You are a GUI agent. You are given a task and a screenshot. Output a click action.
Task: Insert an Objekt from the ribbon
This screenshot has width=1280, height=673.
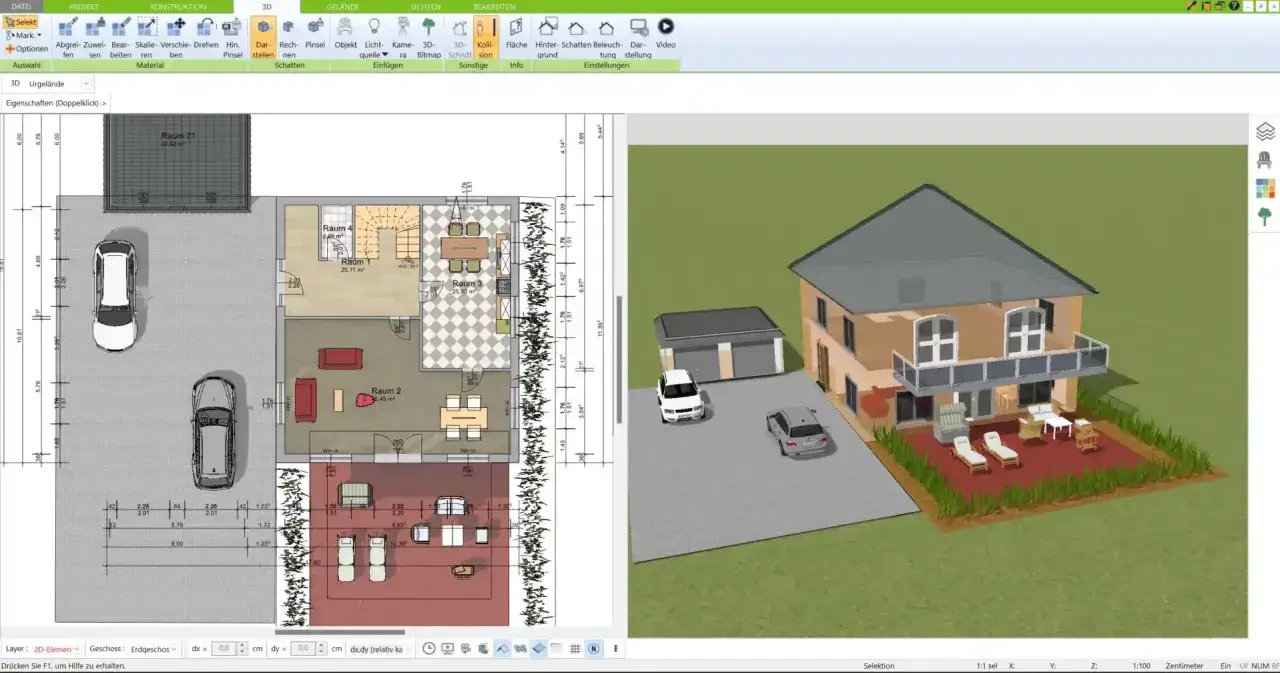(x=346, y=33)
